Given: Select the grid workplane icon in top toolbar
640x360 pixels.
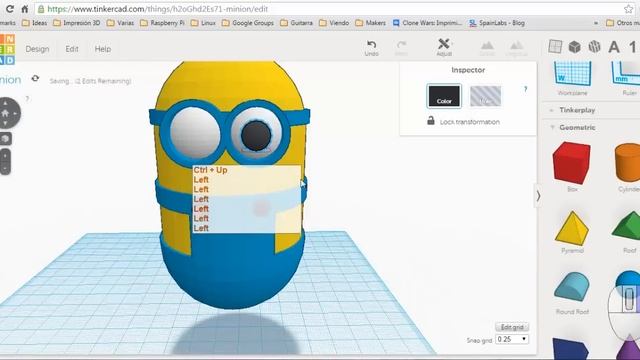Looking at the screenshot, I should point(555,47).
